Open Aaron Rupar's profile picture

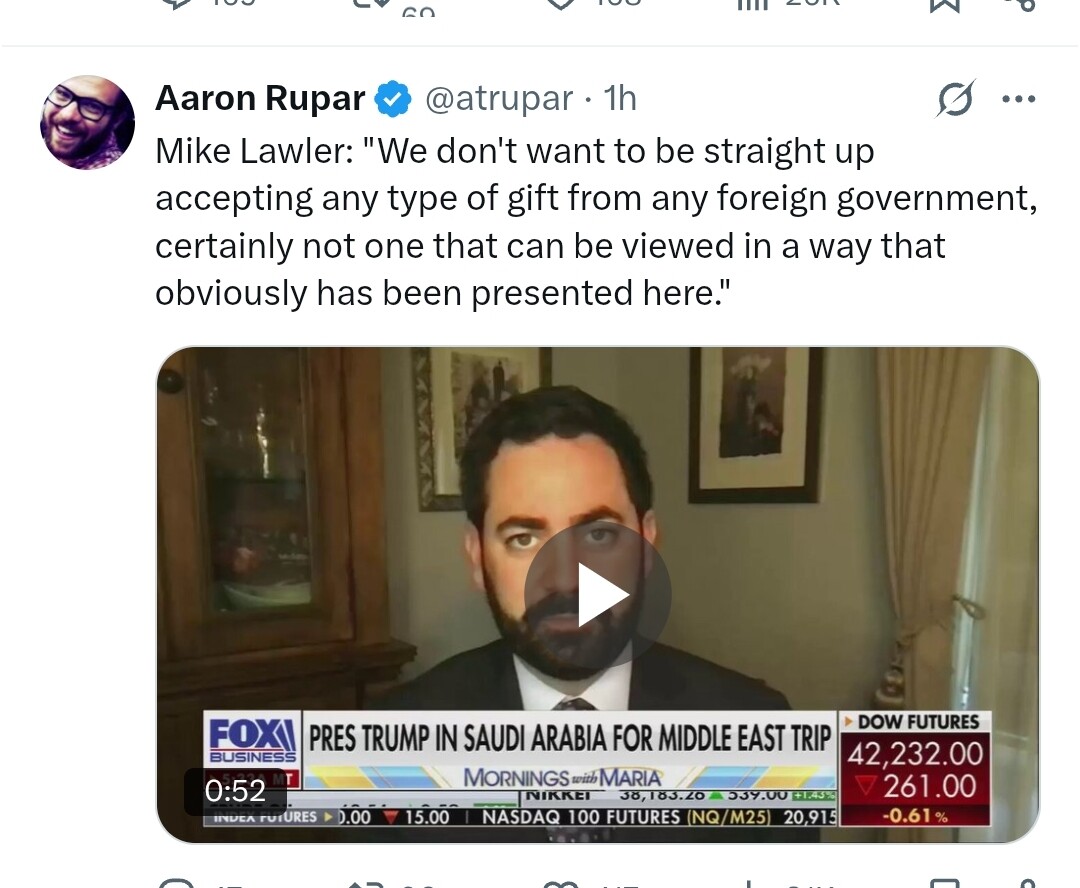pyautogui.click(x=87, y=123)
